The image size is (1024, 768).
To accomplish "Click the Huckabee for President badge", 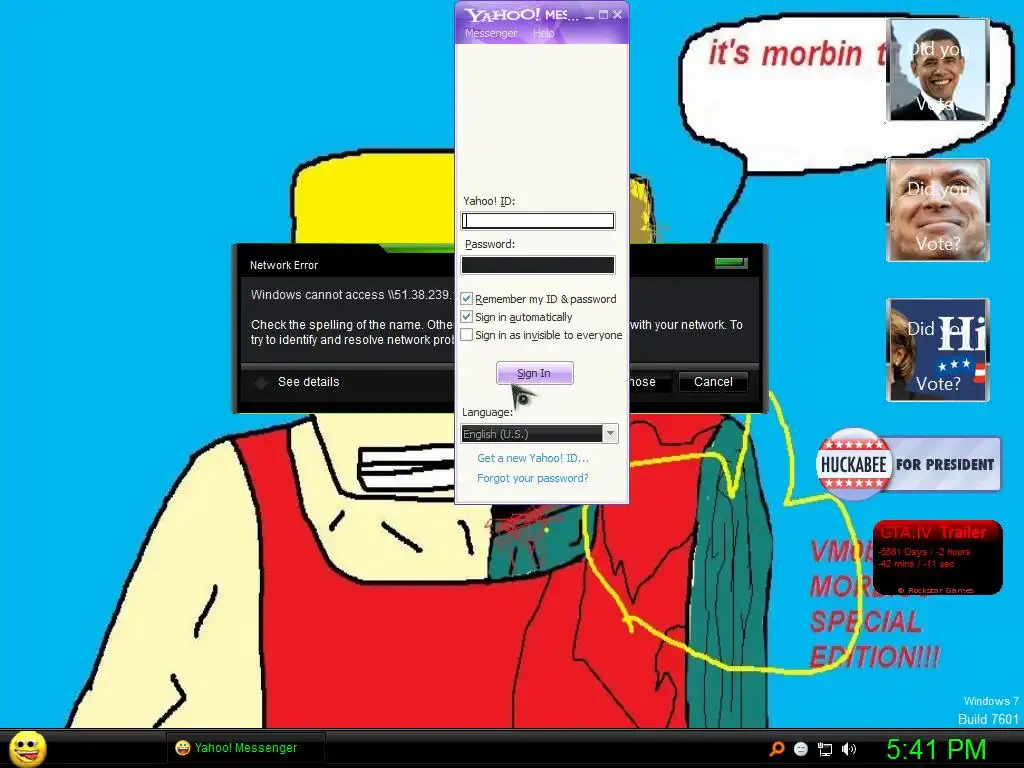I will pyautogui.click(x=908, y=464).
